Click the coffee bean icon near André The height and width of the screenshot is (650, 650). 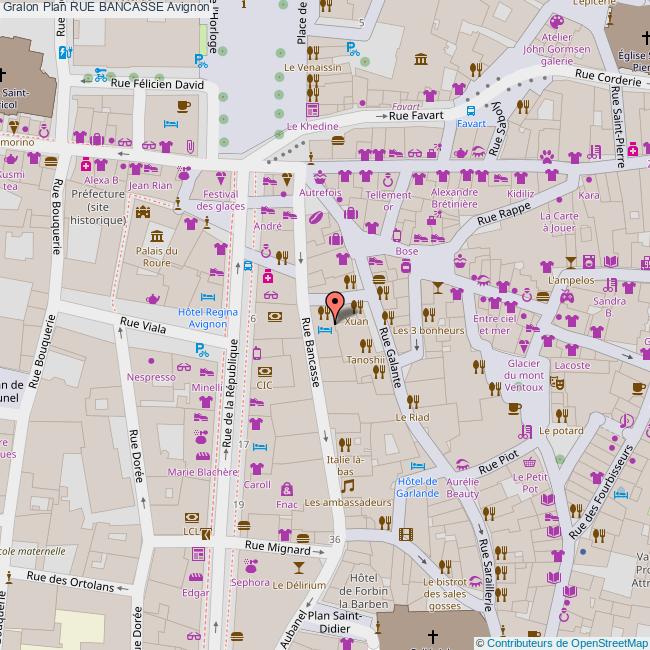[316, 218]
